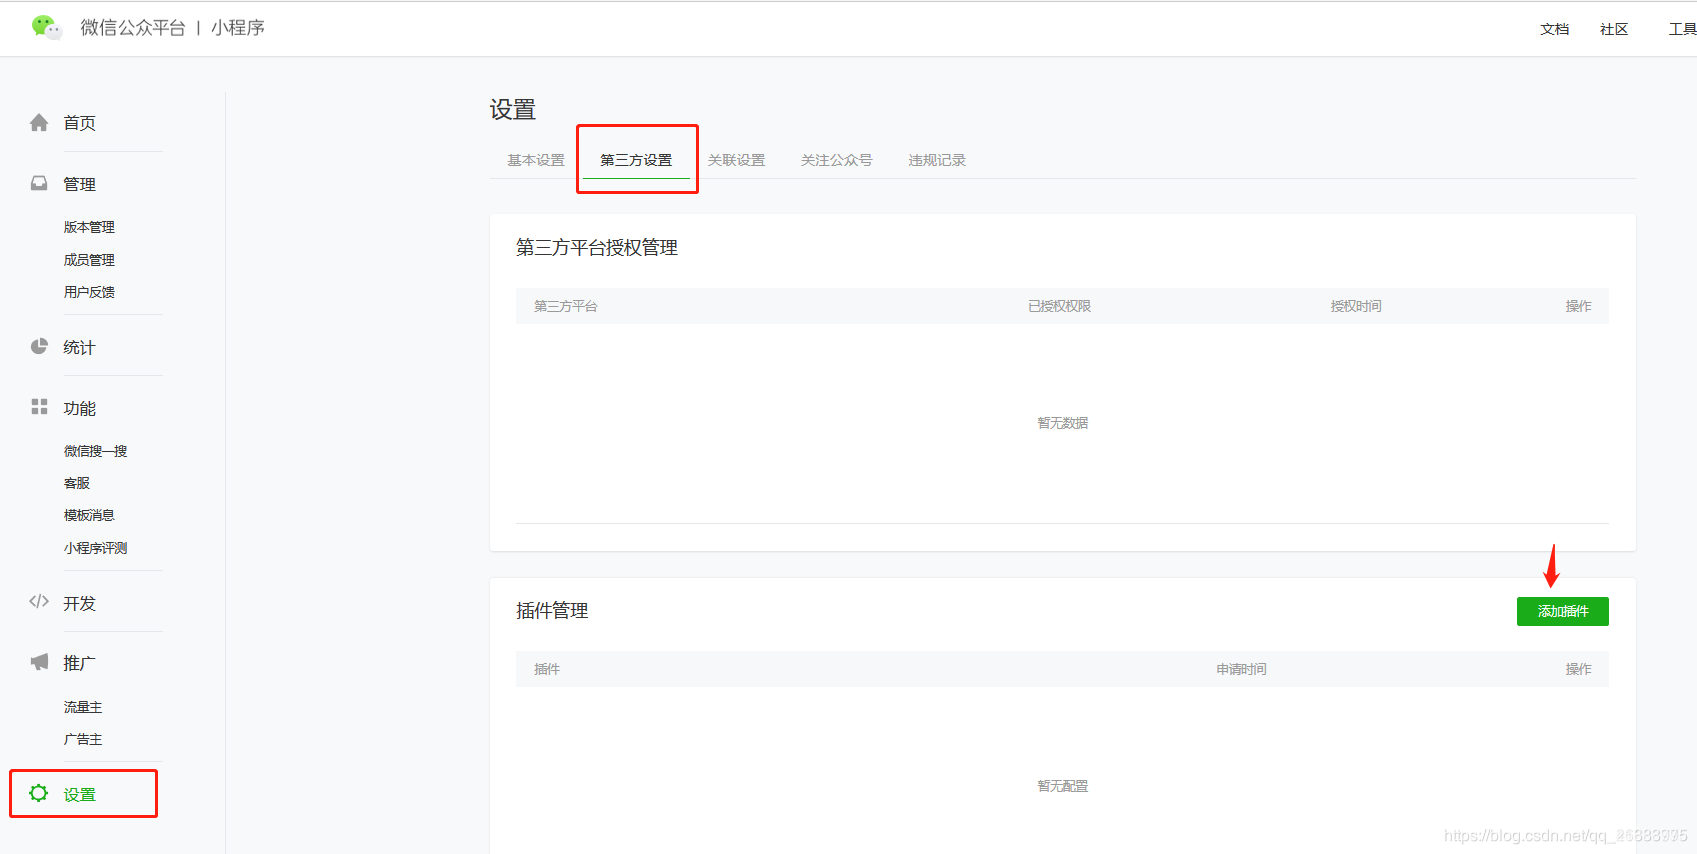The height and width of the screenshot is (854, 1697).
Task: Click the 已授权权限 column header
Action: 1059,306
